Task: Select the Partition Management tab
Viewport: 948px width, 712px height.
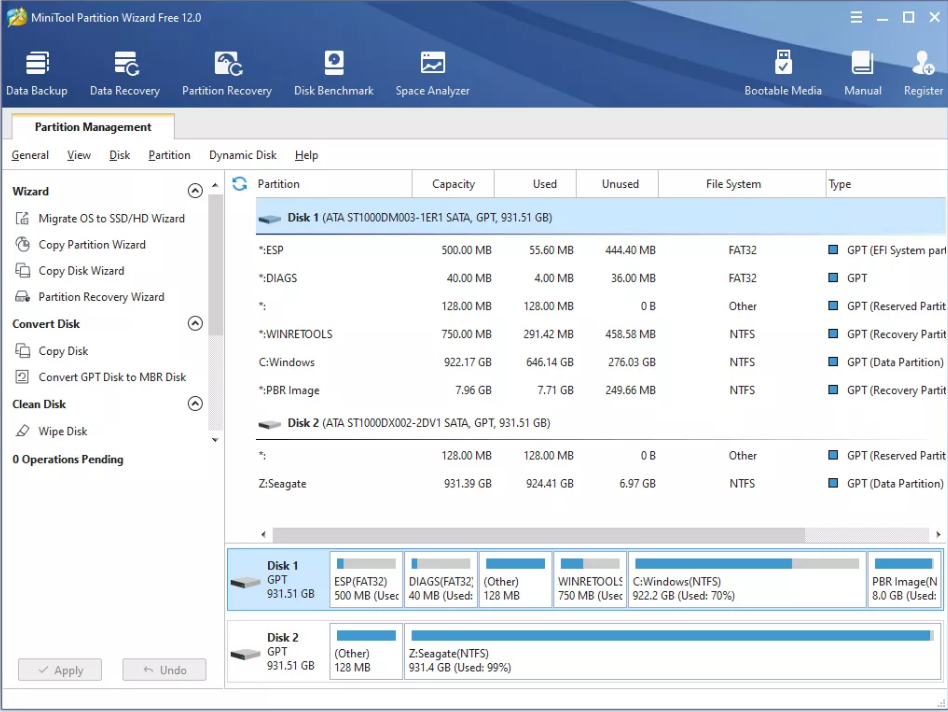Action: [x=93, y=127]
